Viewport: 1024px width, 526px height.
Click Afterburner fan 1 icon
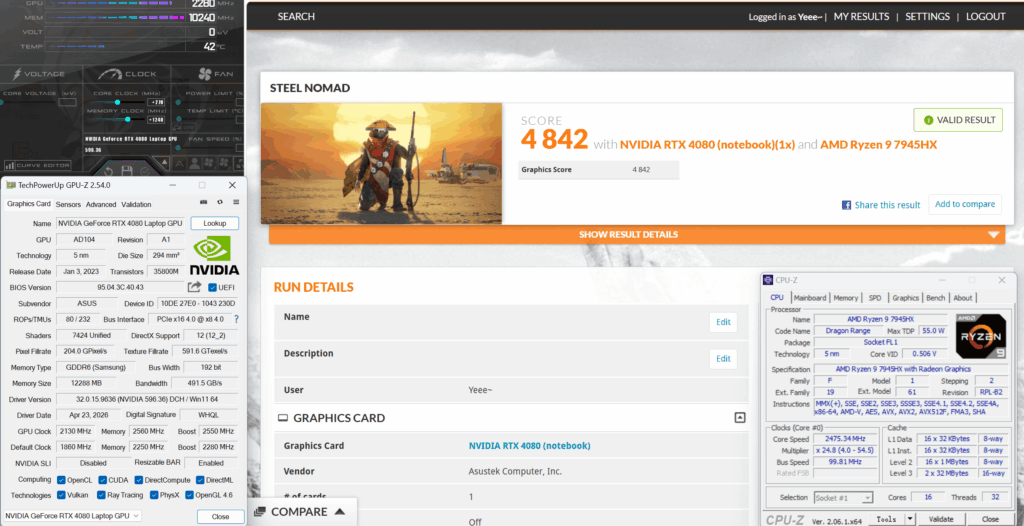(210, 163)
